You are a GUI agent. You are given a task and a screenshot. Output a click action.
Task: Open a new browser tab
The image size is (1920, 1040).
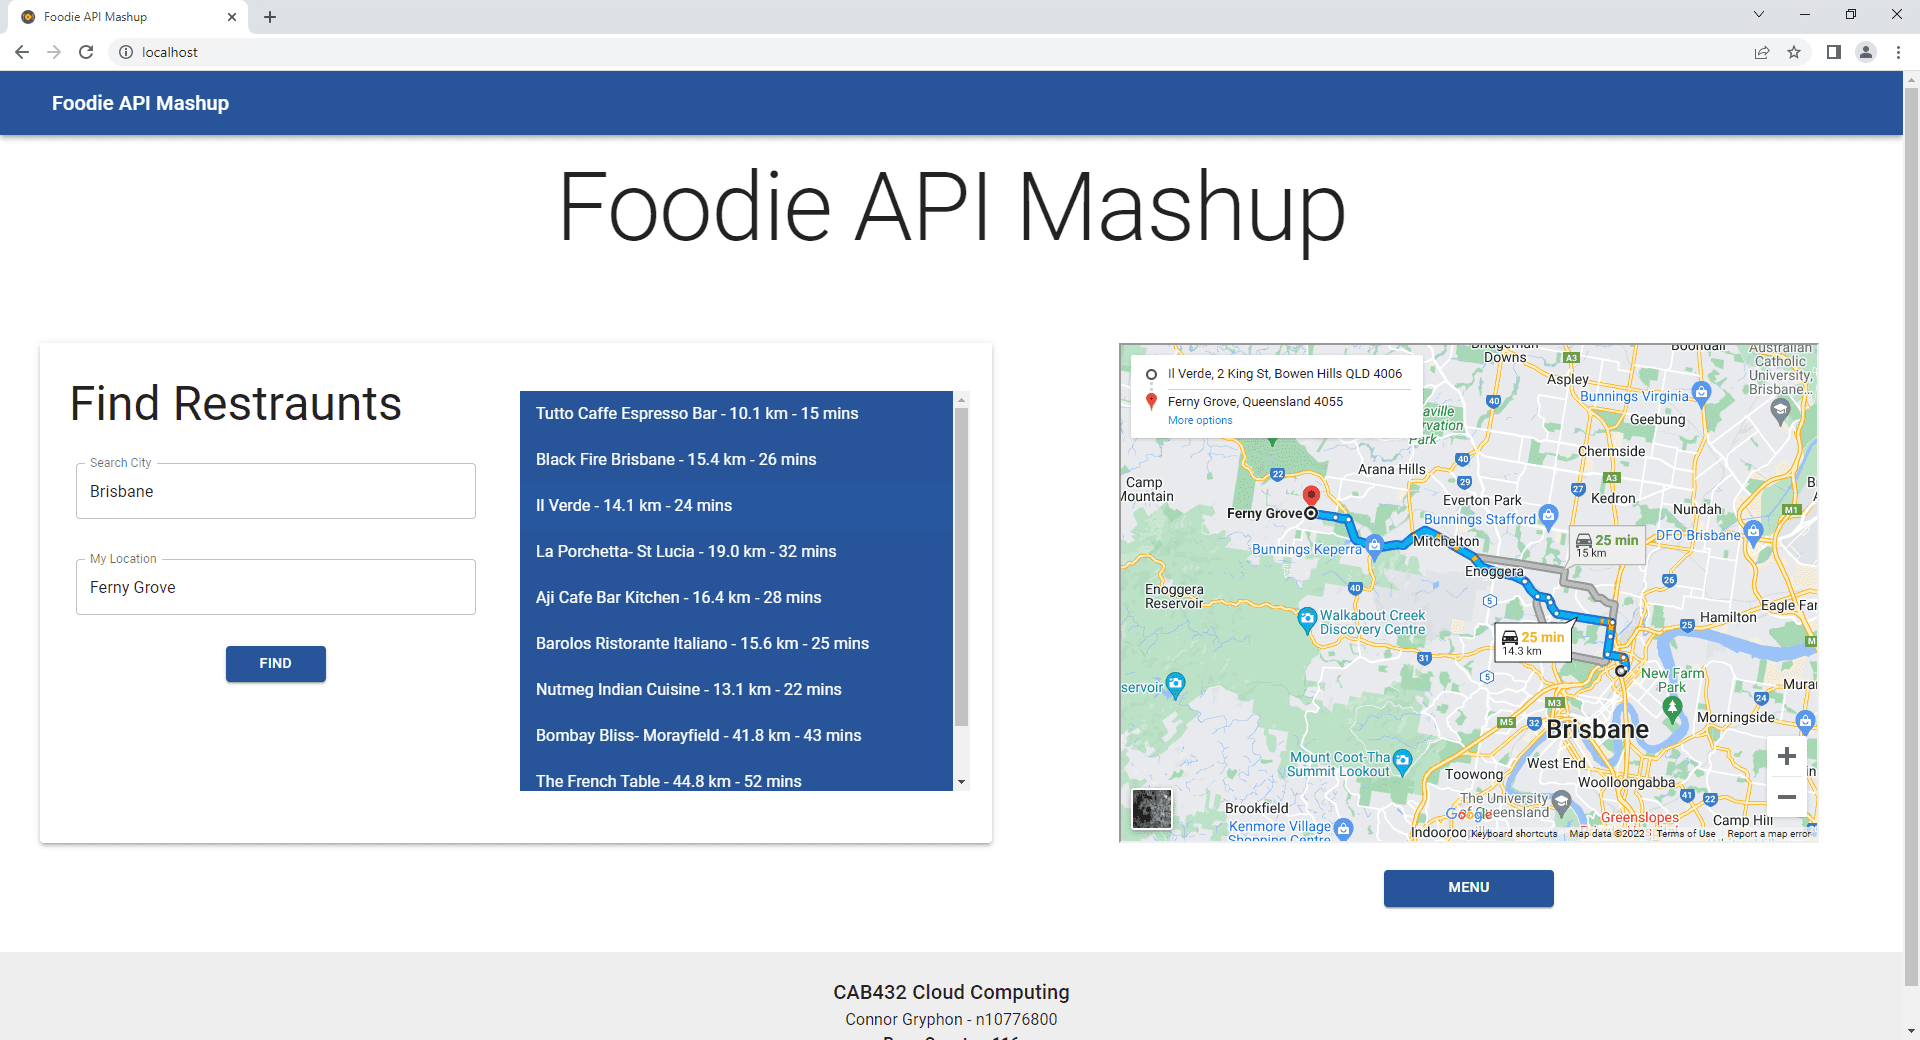point(270,17)
